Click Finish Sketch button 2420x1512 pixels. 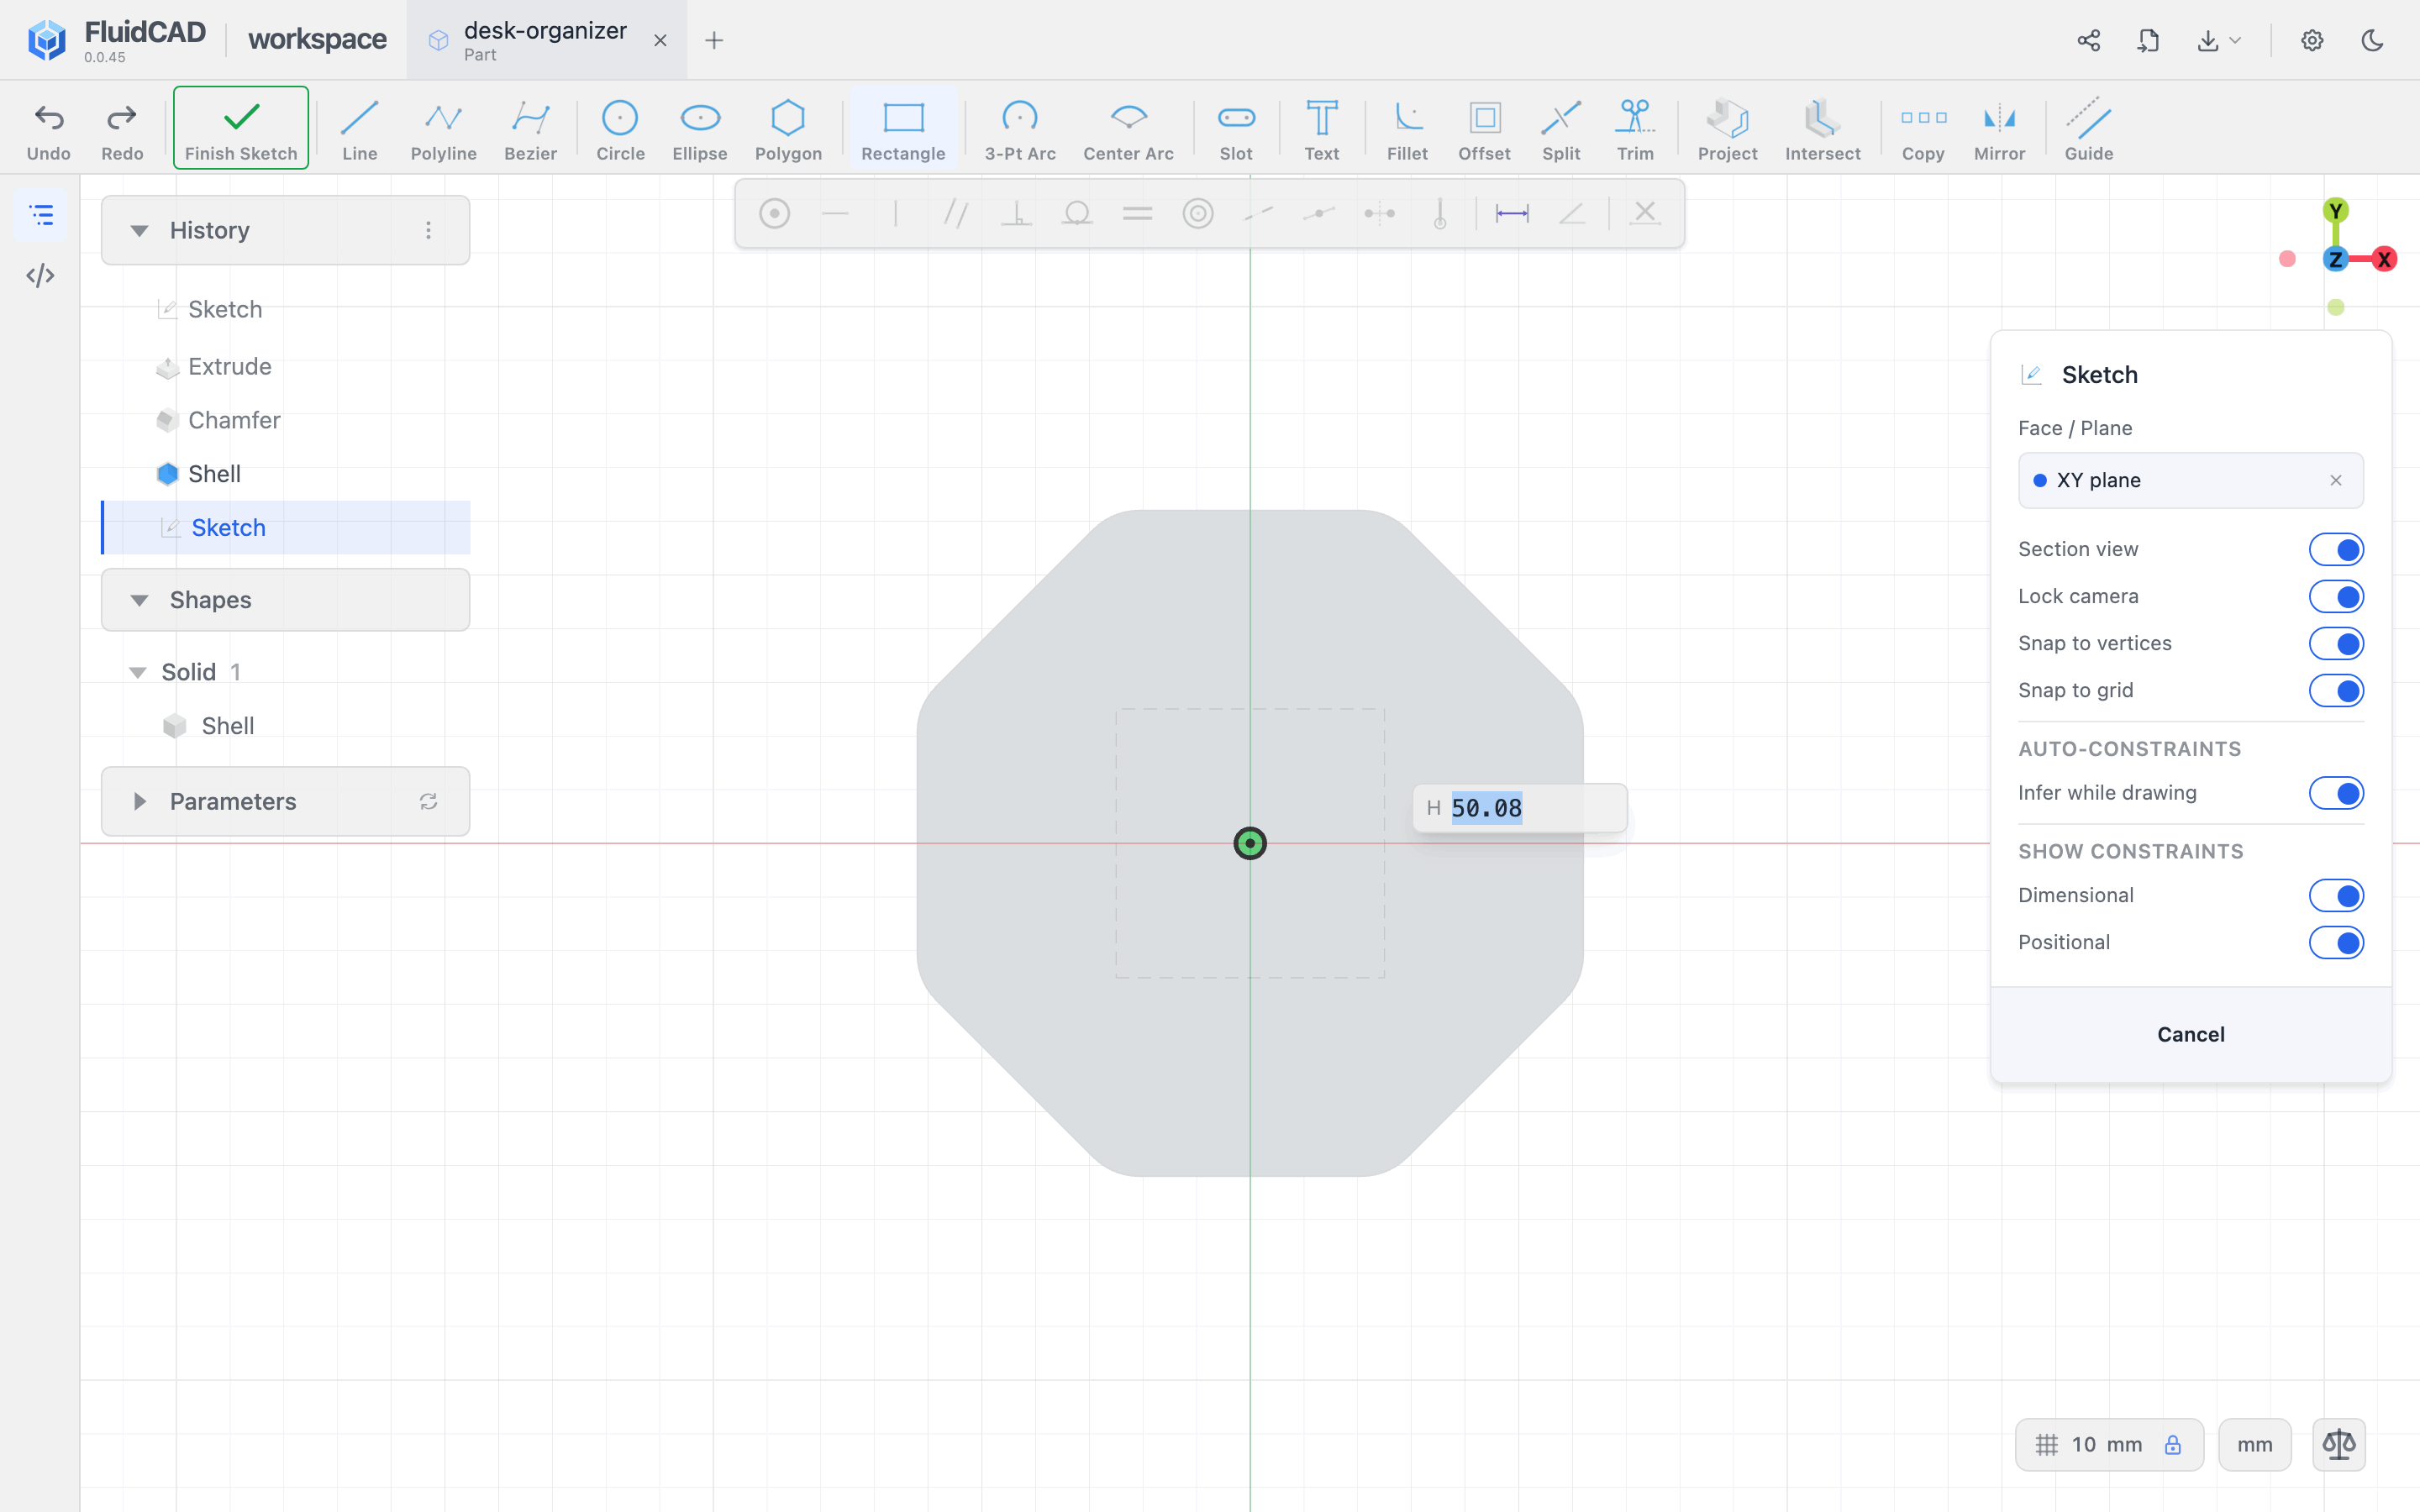pos(241,128)
